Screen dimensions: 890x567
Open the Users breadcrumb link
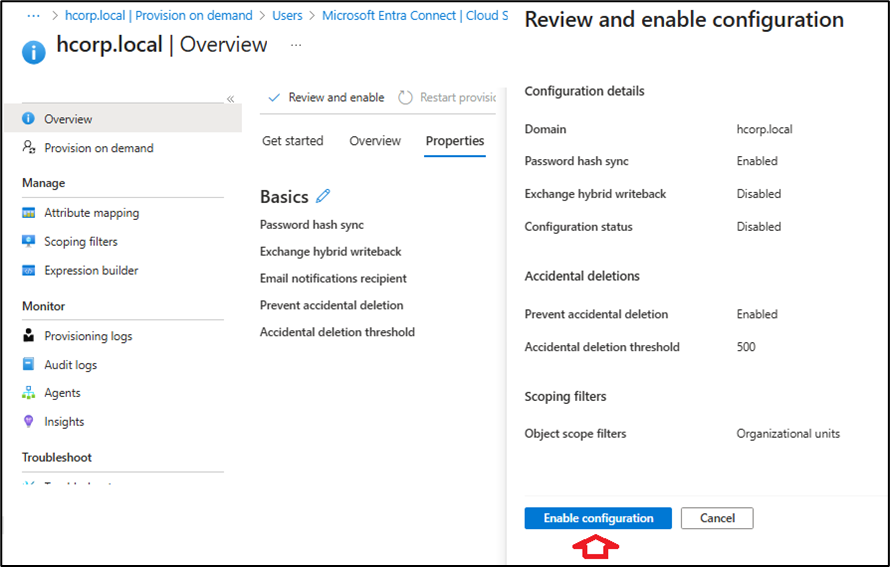[287, 16]
